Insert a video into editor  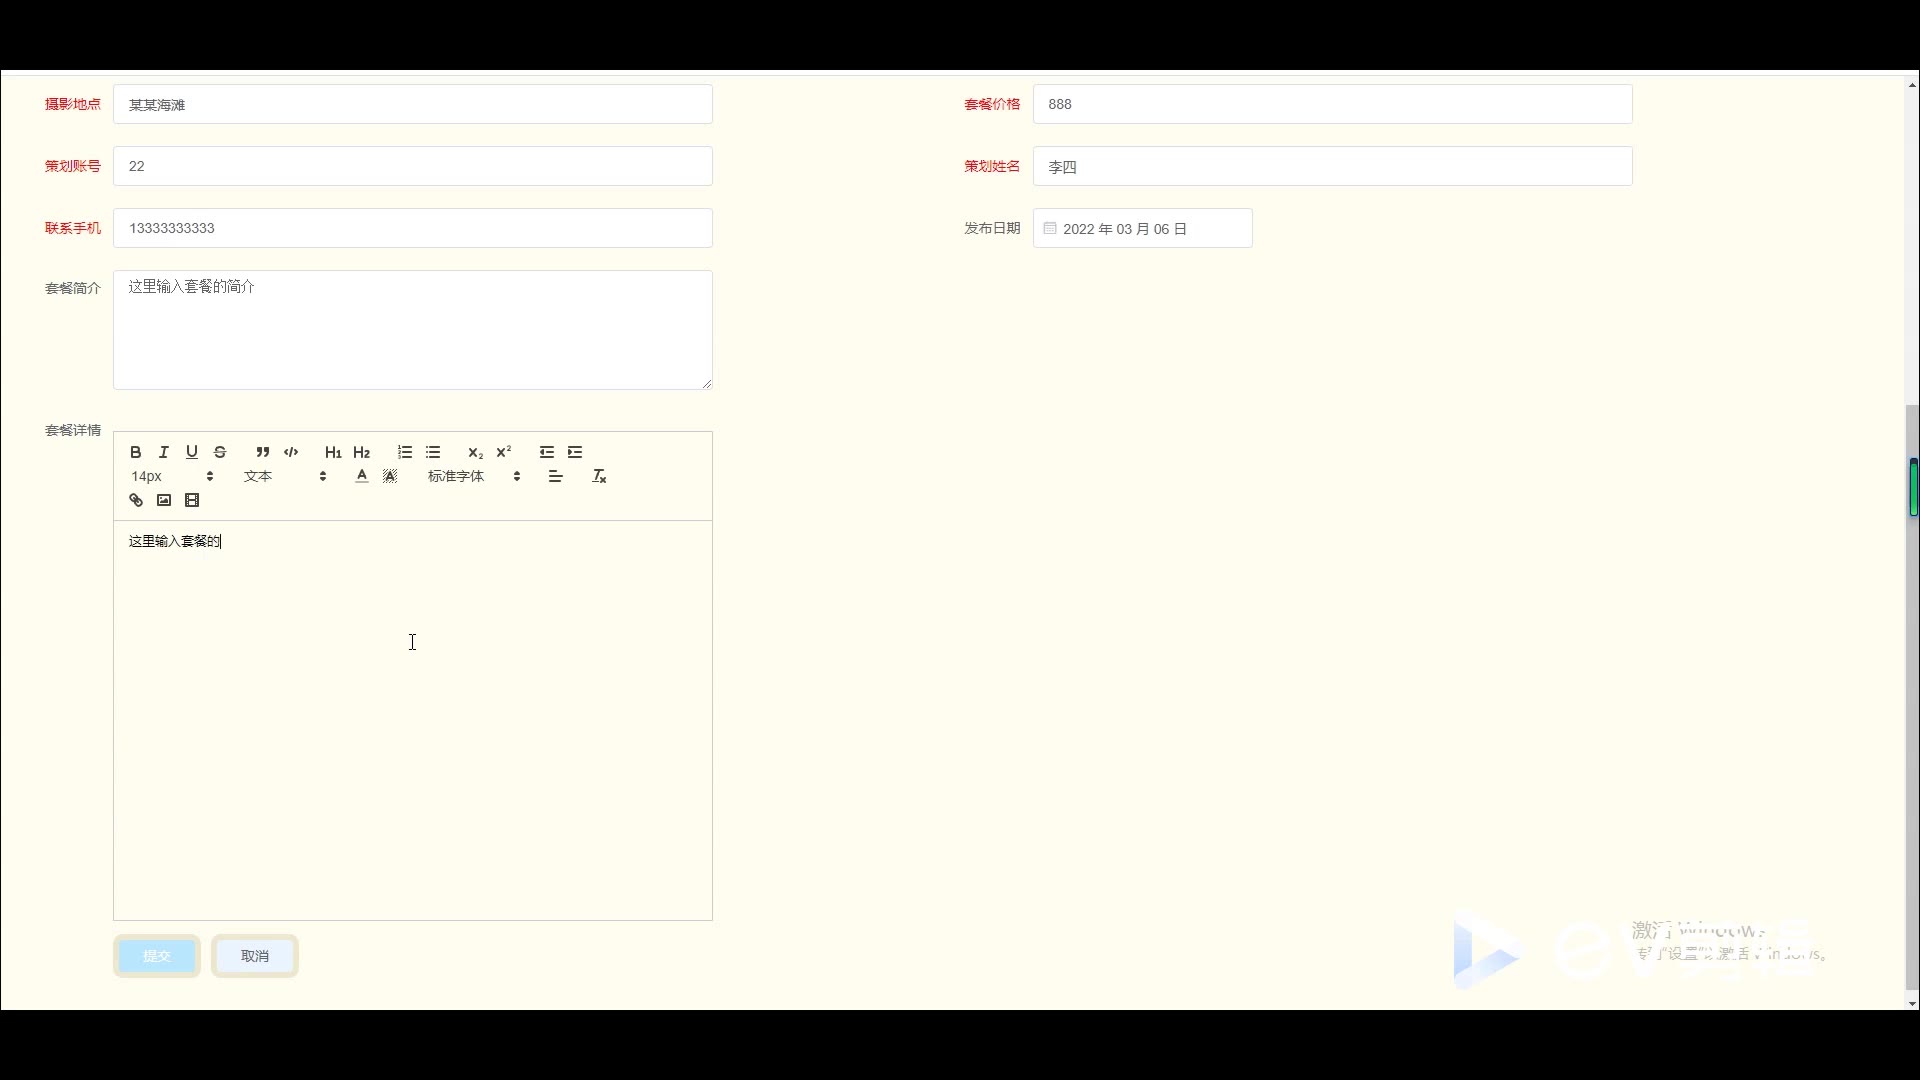click(x=192, y=500)
